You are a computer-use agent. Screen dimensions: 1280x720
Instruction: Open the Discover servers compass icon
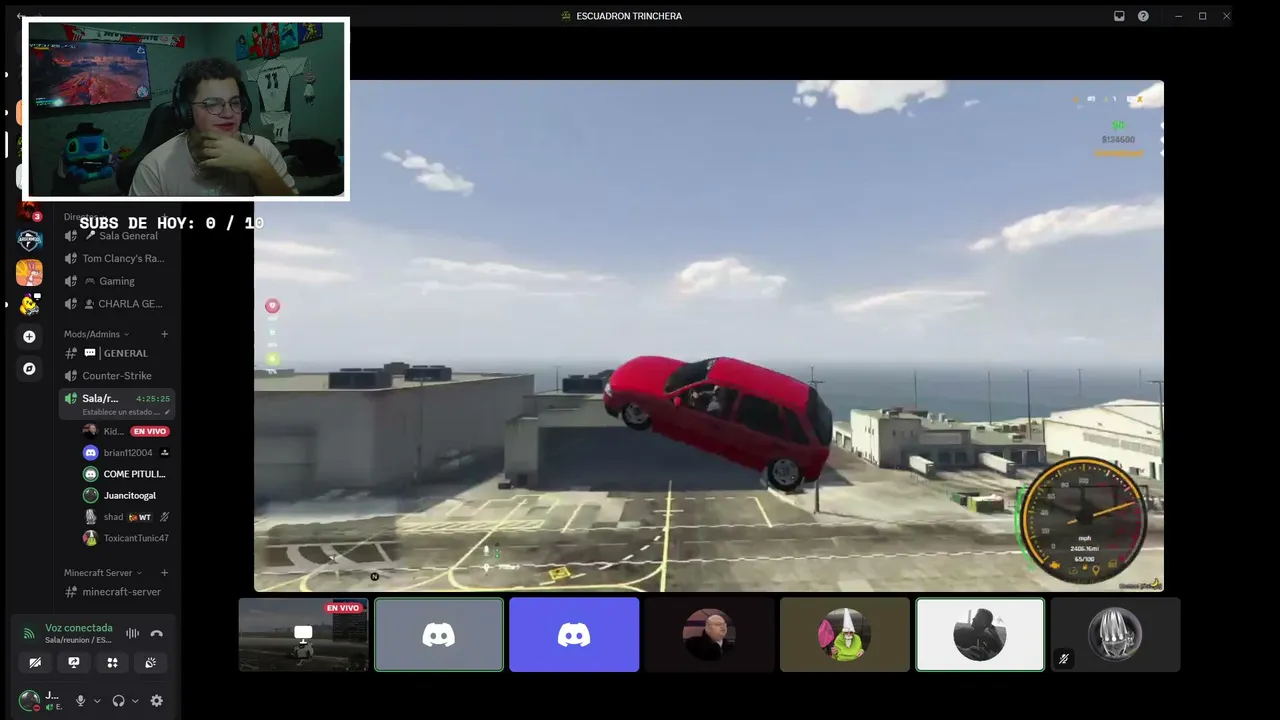point(29,369)
